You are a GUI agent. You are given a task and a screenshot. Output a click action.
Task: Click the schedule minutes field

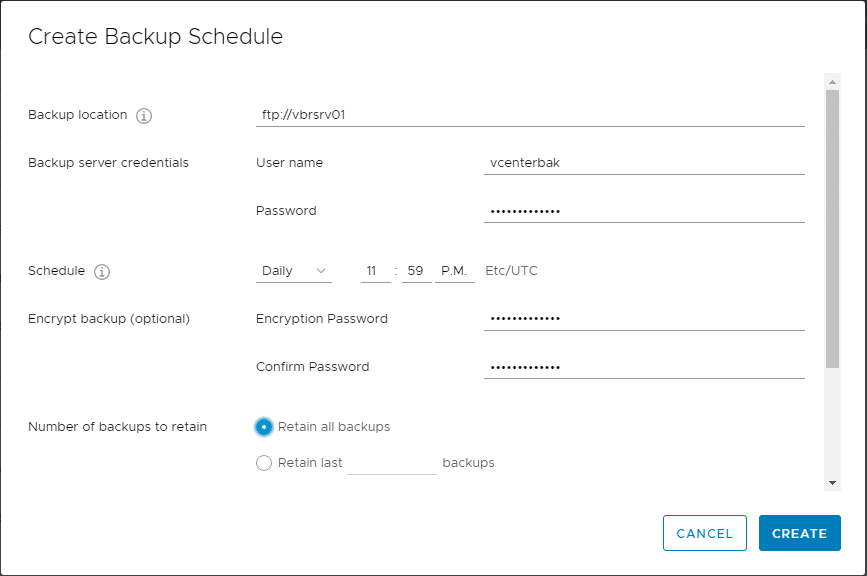click(416, 271)
